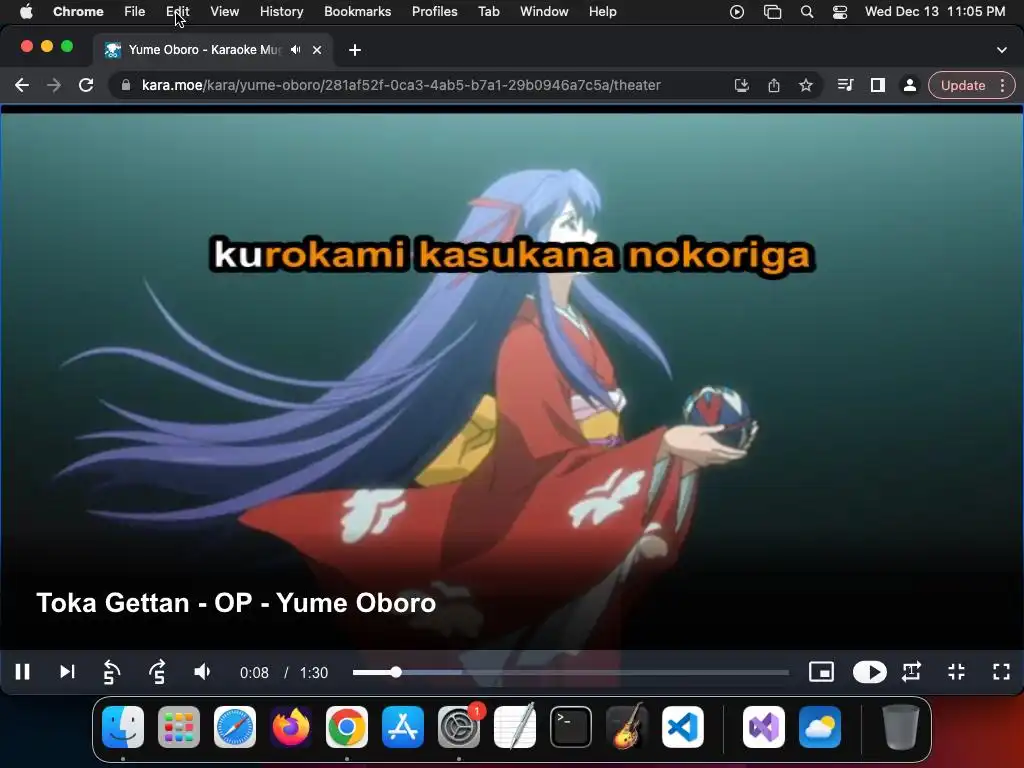
Task: Open the Trash from the Dock
Action: 901,727
